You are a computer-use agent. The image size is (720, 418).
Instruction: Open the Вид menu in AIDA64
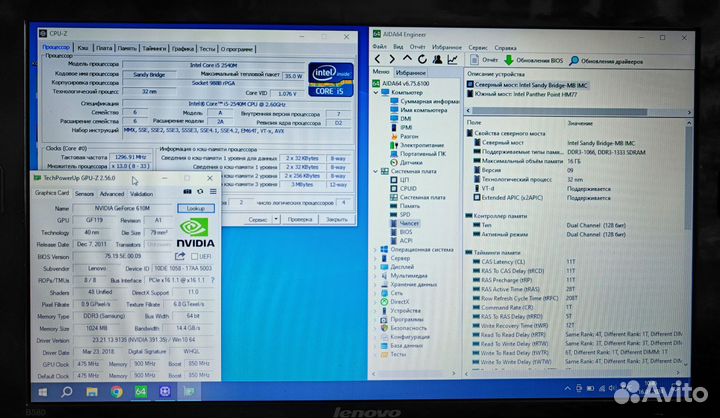(398, 47)
